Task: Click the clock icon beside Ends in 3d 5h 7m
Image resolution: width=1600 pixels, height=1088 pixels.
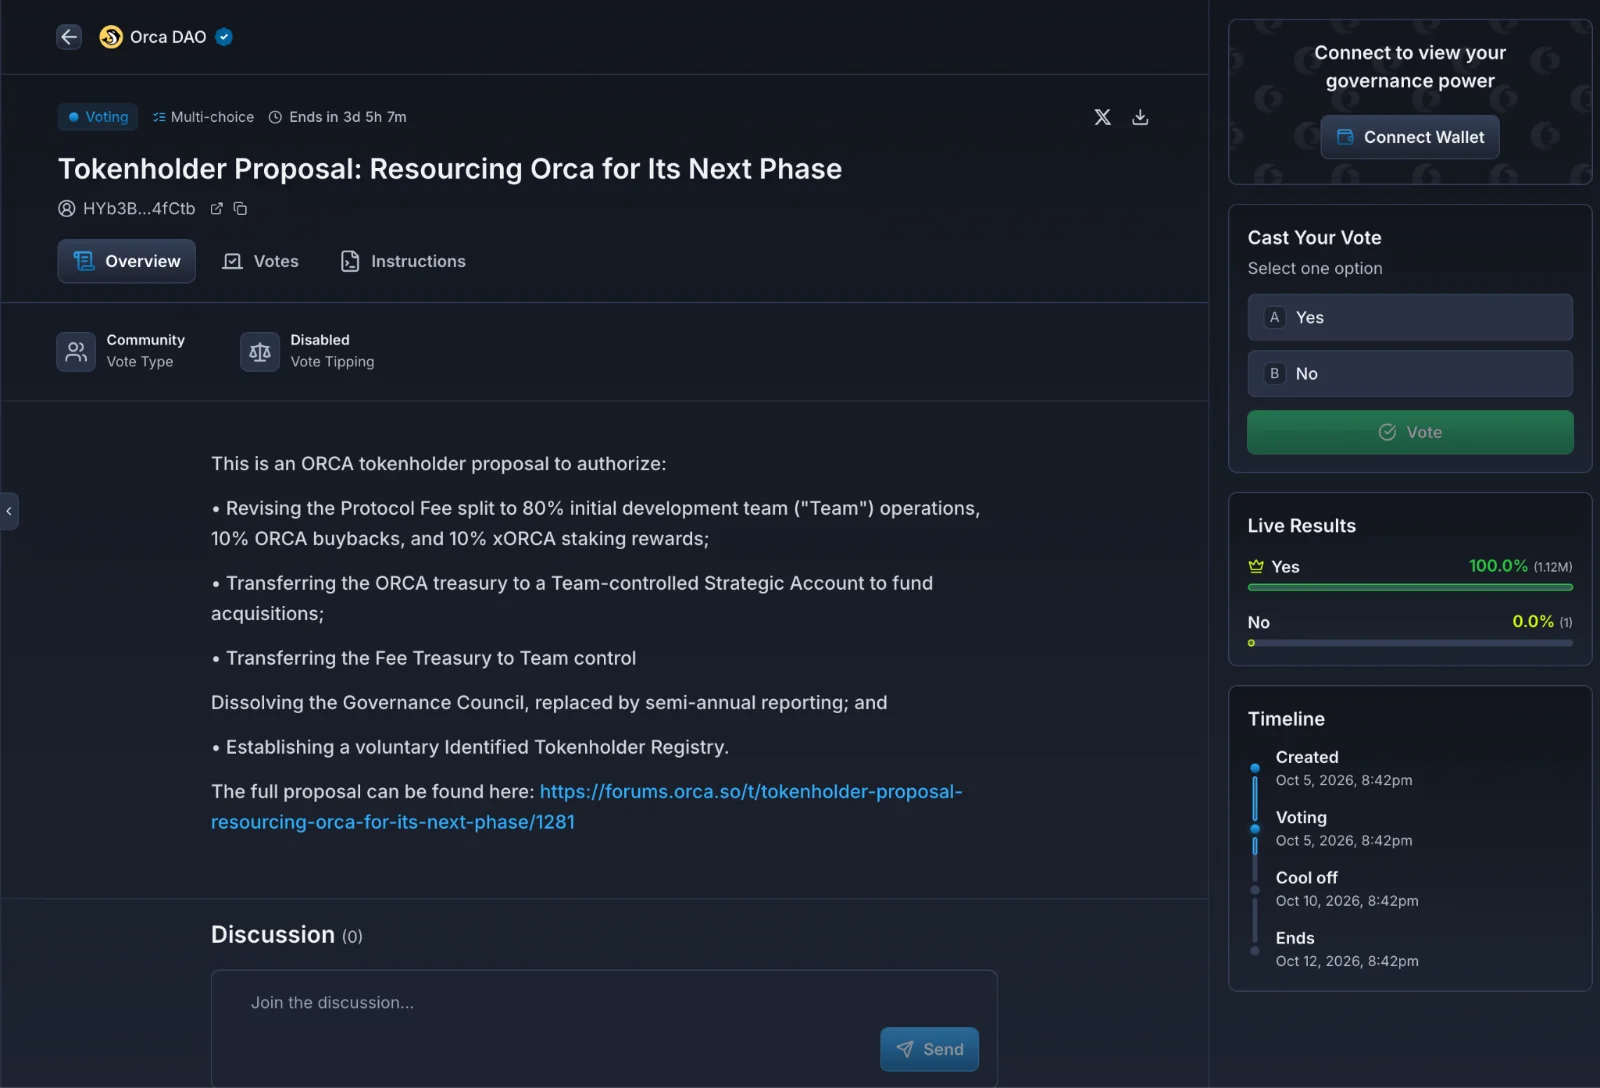Action: point(275,117)
